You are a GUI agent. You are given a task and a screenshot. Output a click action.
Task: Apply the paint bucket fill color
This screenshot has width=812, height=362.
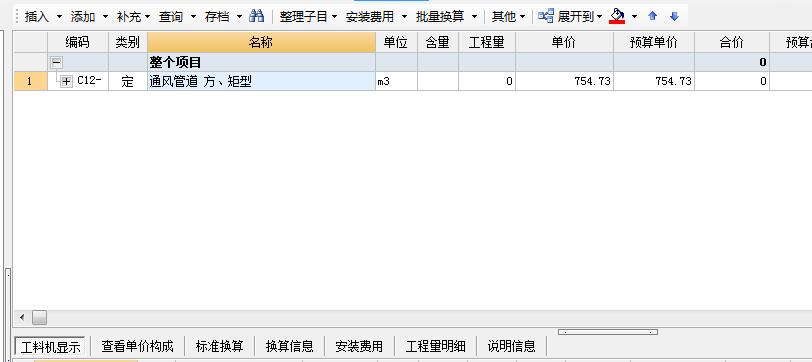click(x=617, y=16)
